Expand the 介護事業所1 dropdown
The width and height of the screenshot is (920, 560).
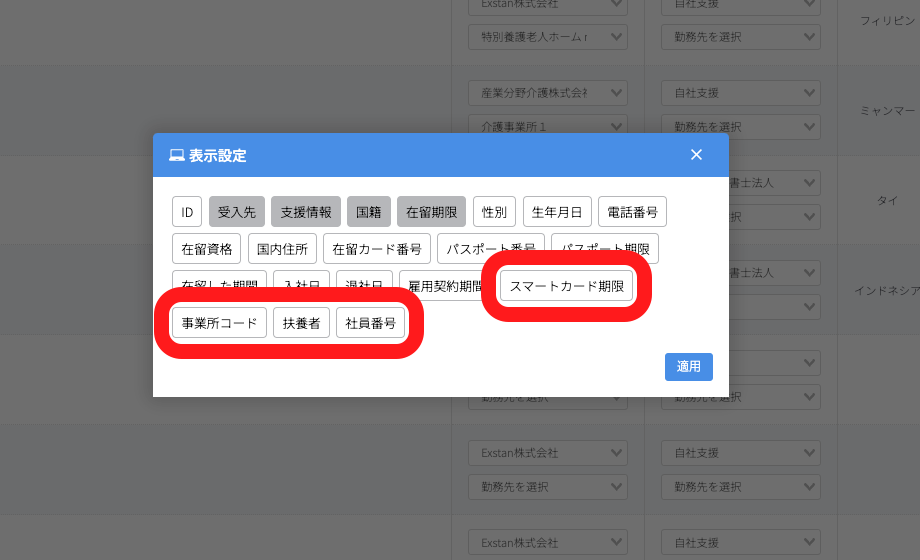(x=547, y=127)
